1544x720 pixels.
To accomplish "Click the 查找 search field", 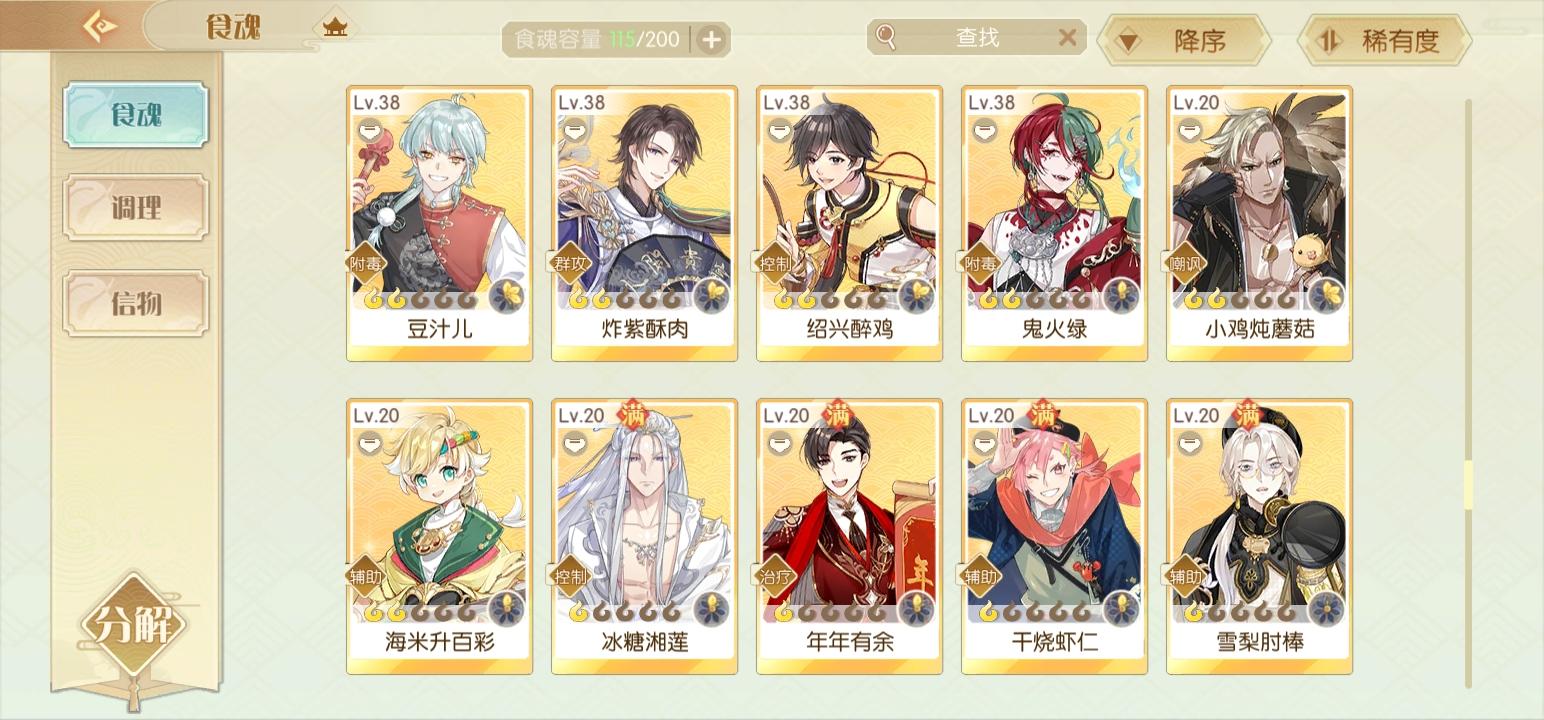I will [976, 38].
